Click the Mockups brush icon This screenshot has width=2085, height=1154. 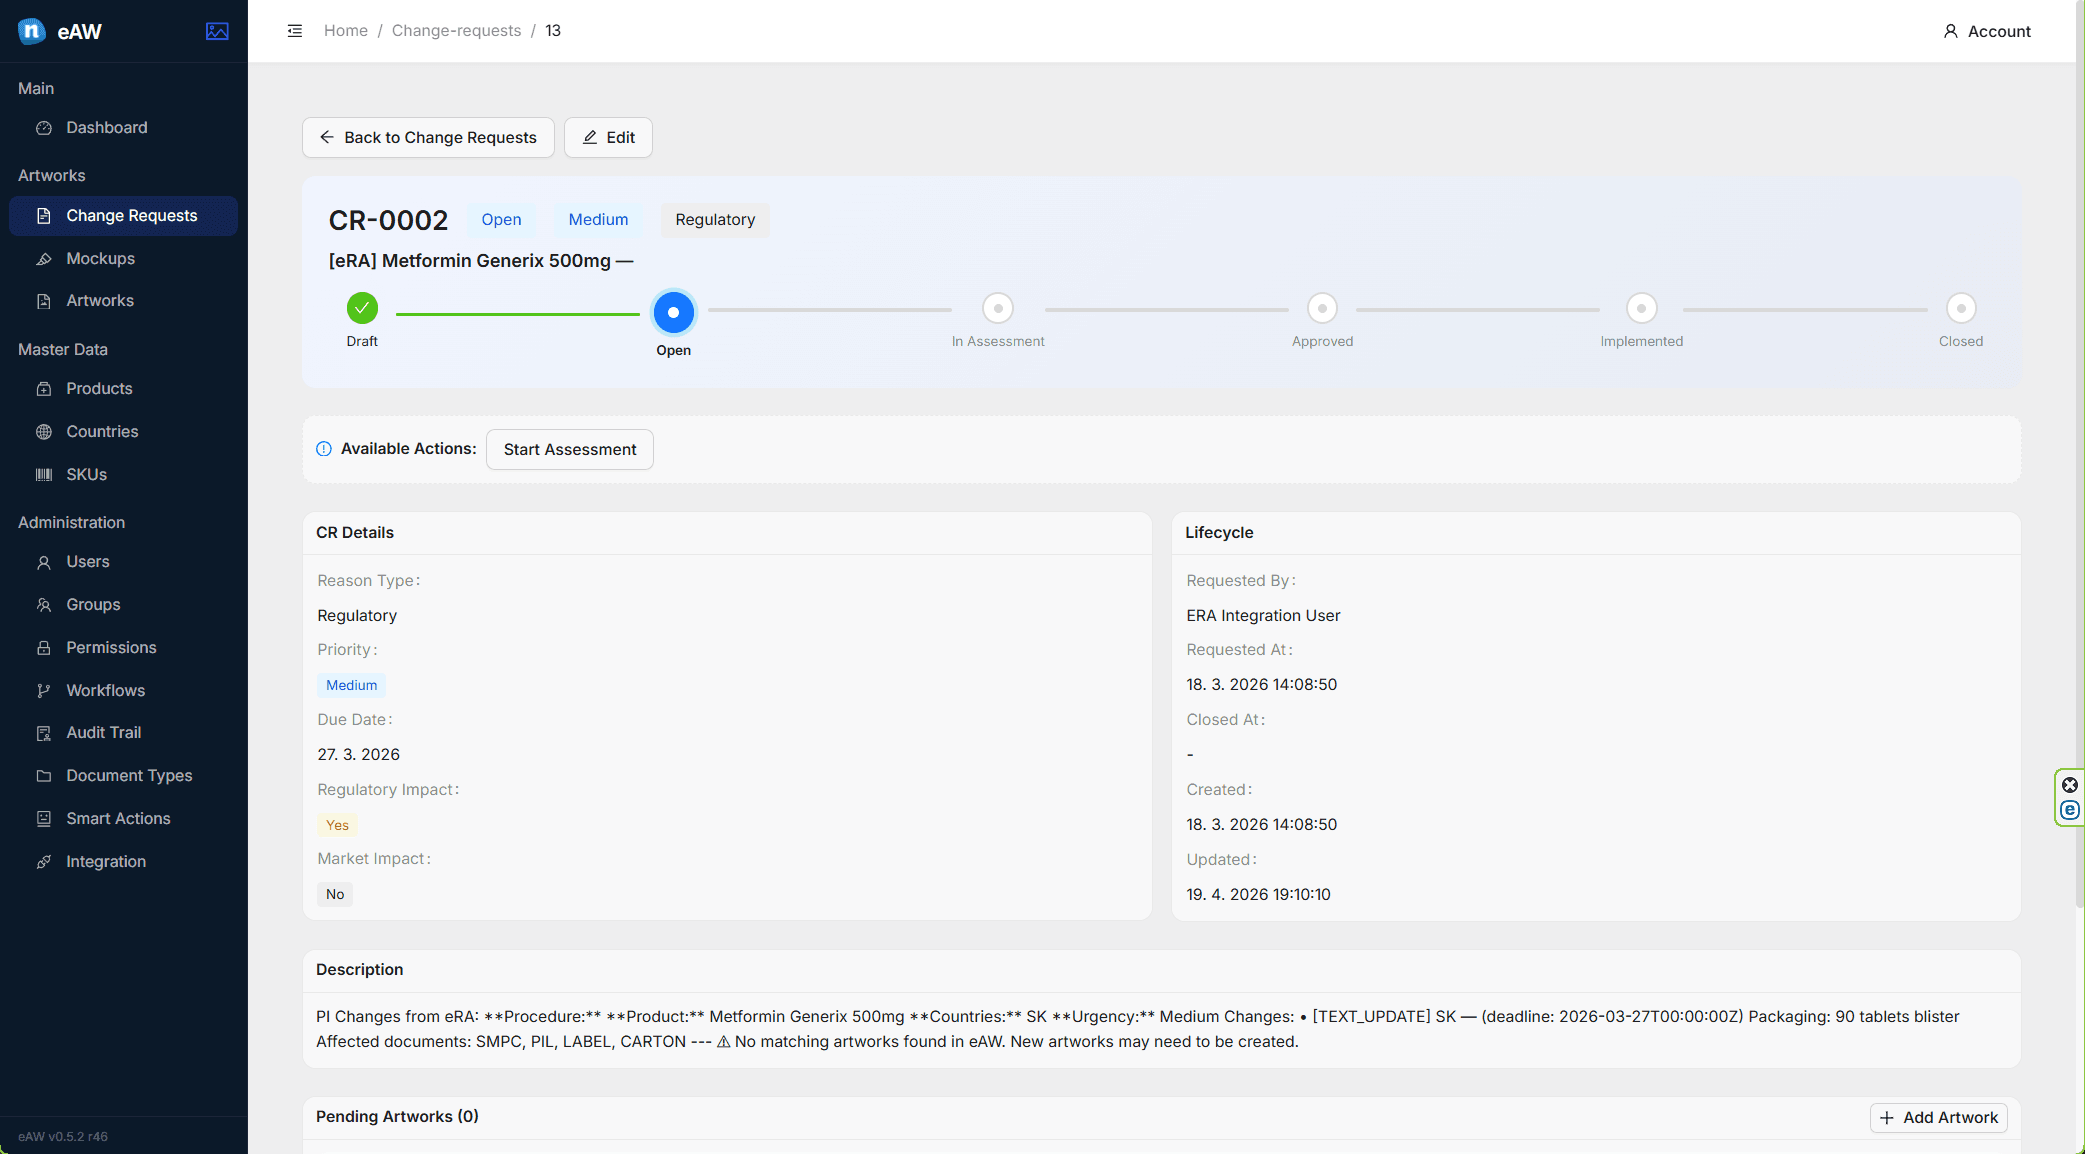pyautogui.click(x=44, y=259)
